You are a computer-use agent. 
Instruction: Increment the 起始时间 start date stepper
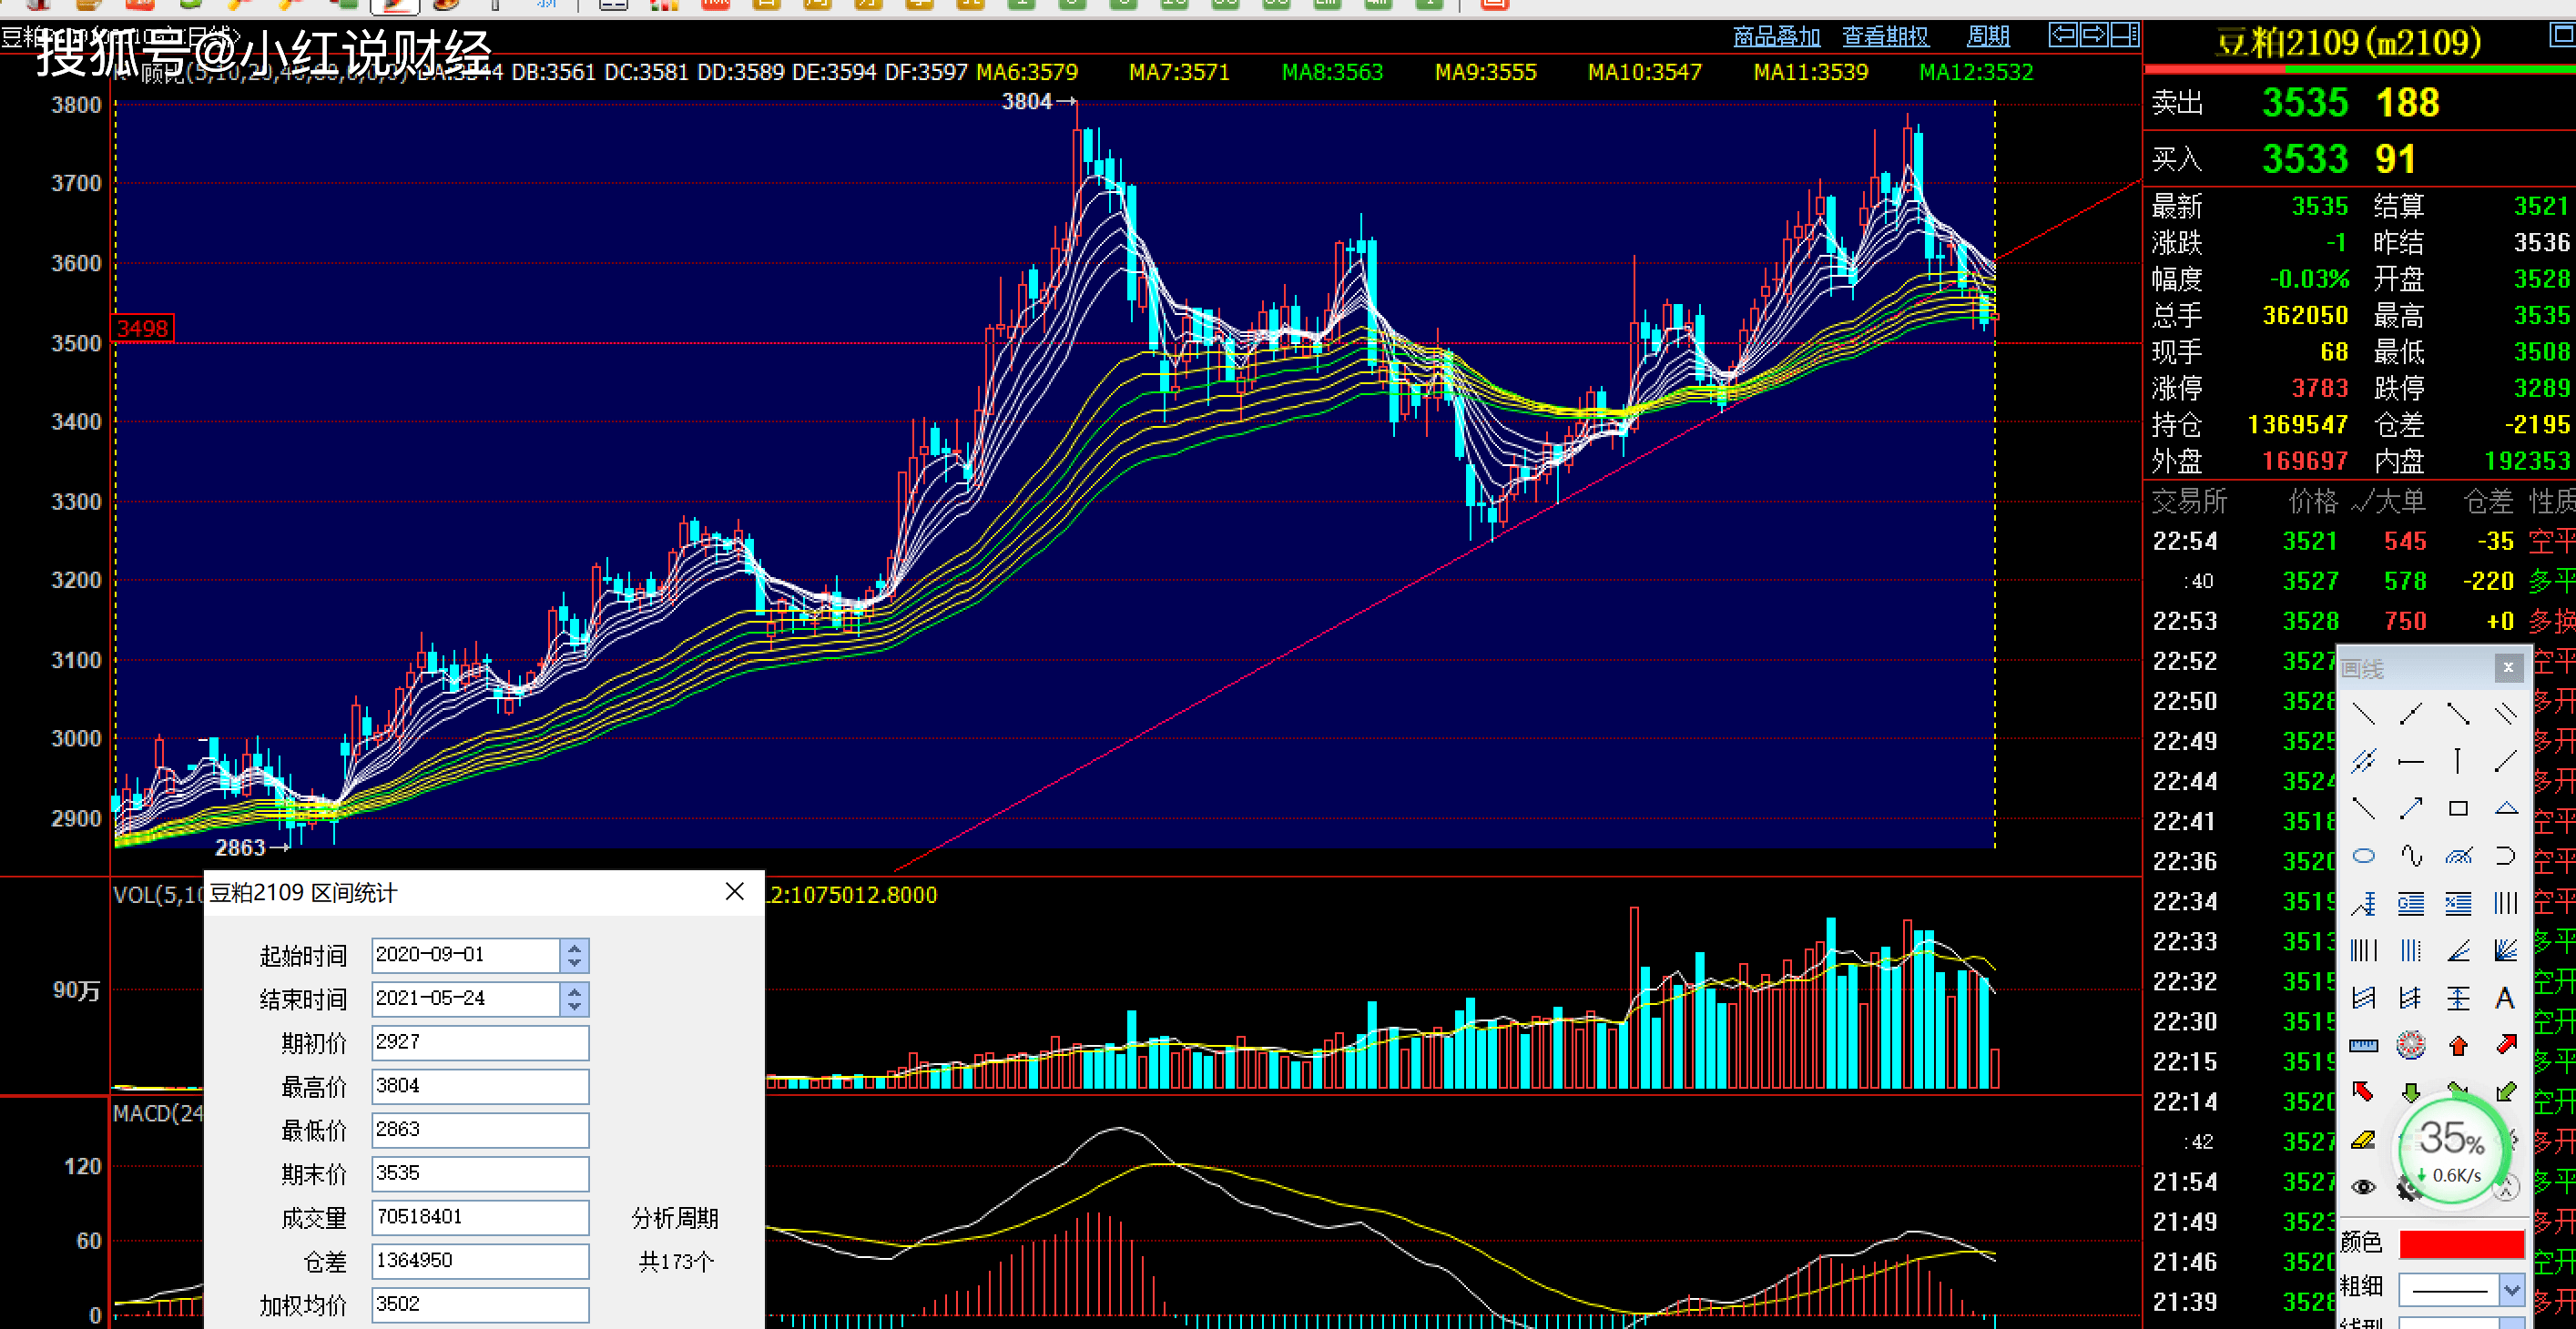click(574, 947)
